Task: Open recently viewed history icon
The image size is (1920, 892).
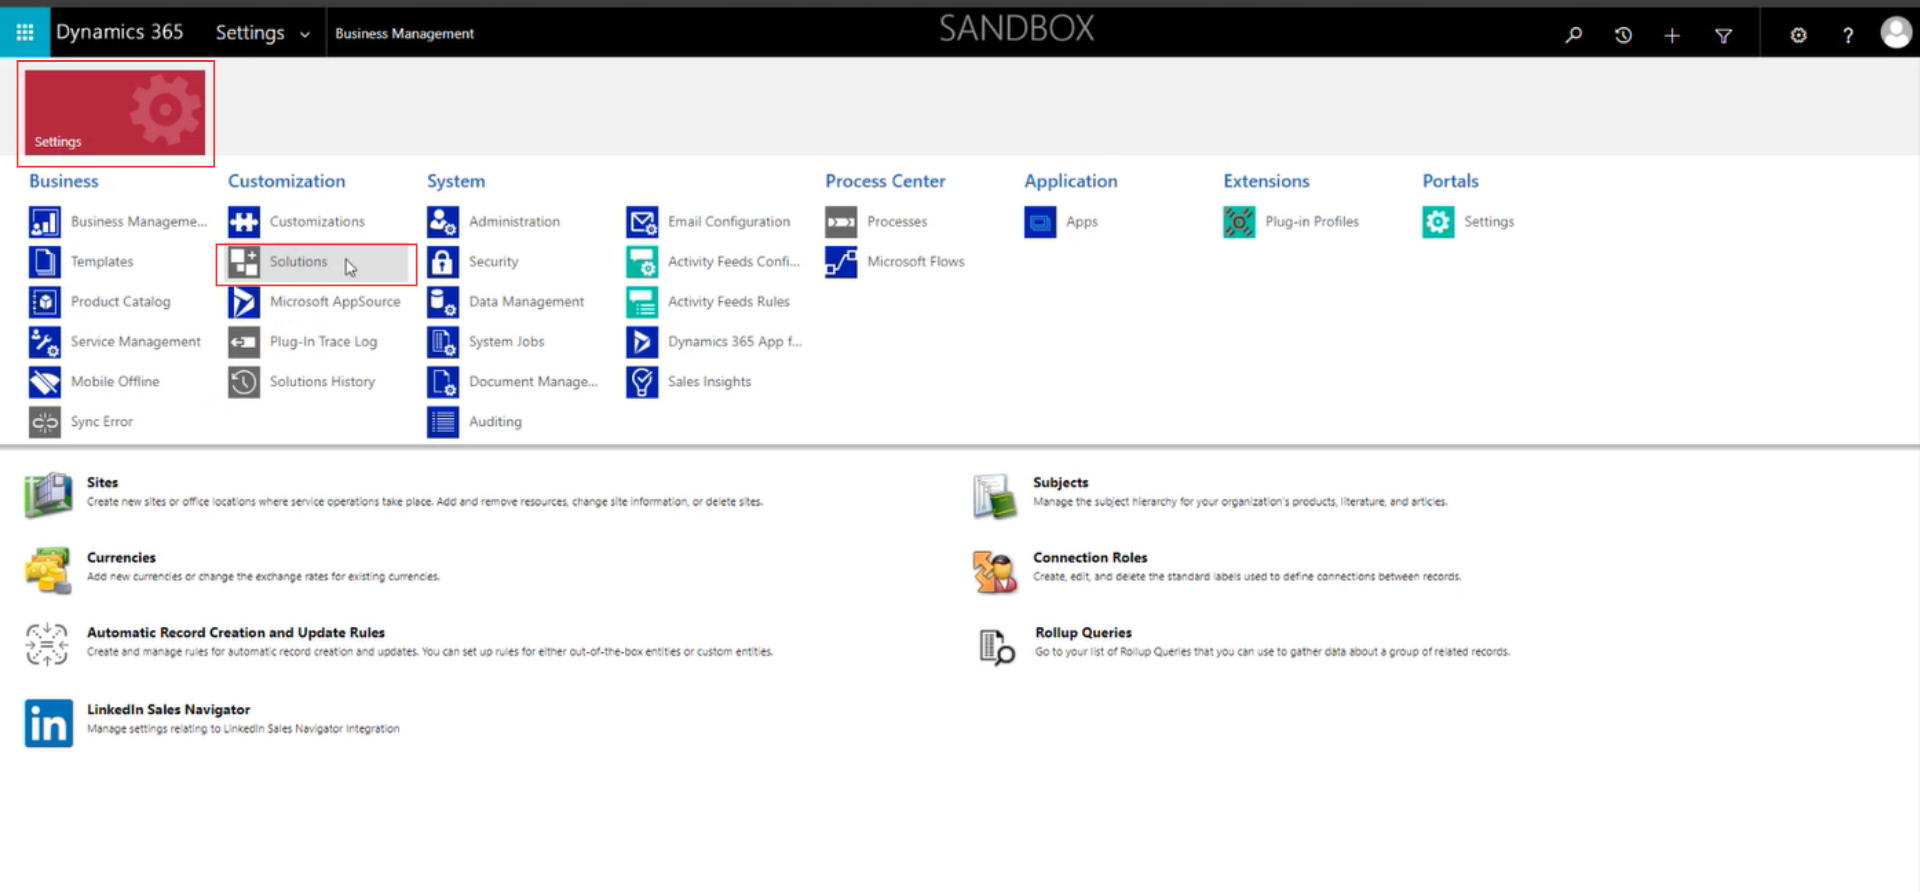Action: point(1623,35)
